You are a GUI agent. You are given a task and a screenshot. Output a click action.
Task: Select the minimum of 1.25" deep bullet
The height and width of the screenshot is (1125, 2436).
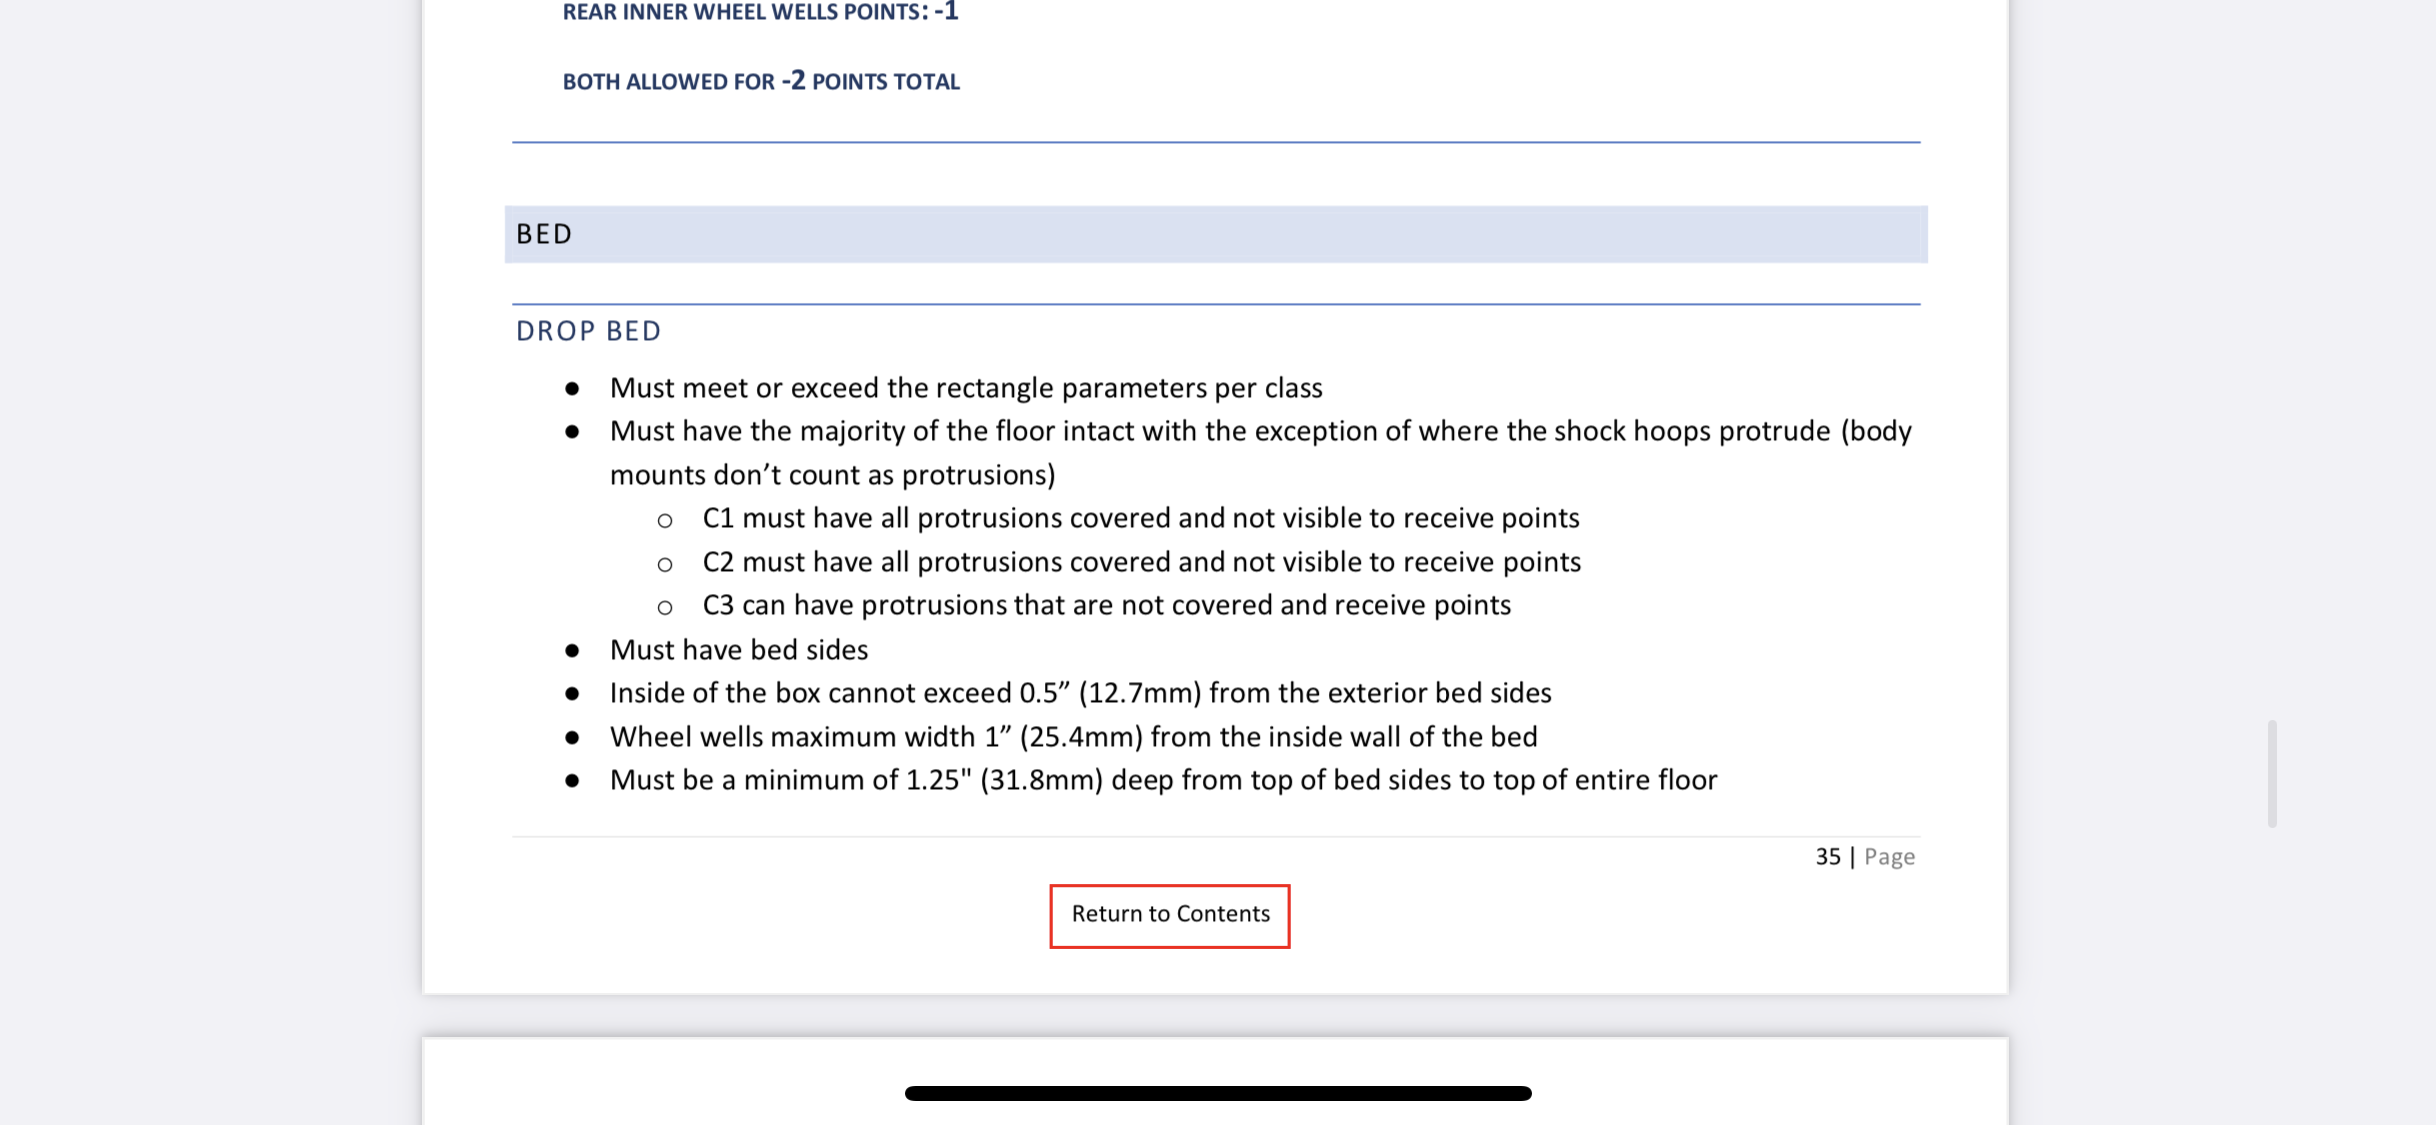1164,780
